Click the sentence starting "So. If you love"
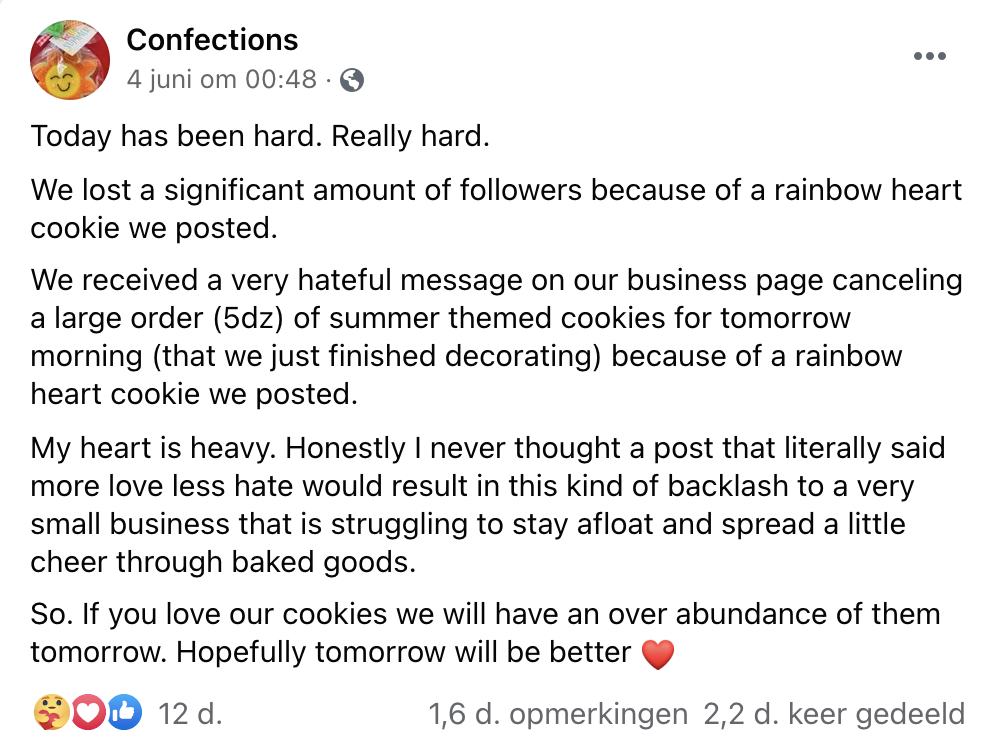The width and height of the screenshot is (992, 752). pos(485,614)
